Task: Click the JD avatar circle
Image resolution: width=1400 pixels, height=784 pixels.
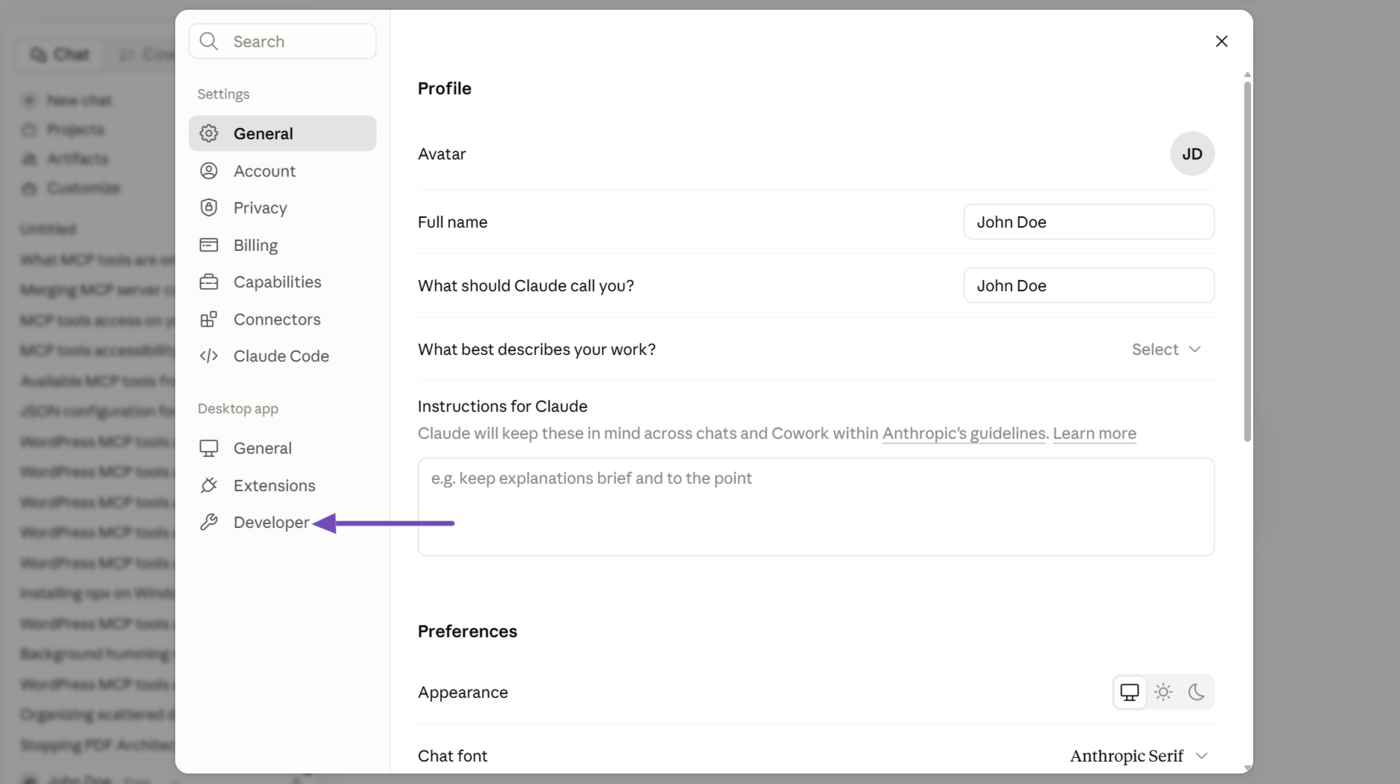Action: pos(1192,154)
